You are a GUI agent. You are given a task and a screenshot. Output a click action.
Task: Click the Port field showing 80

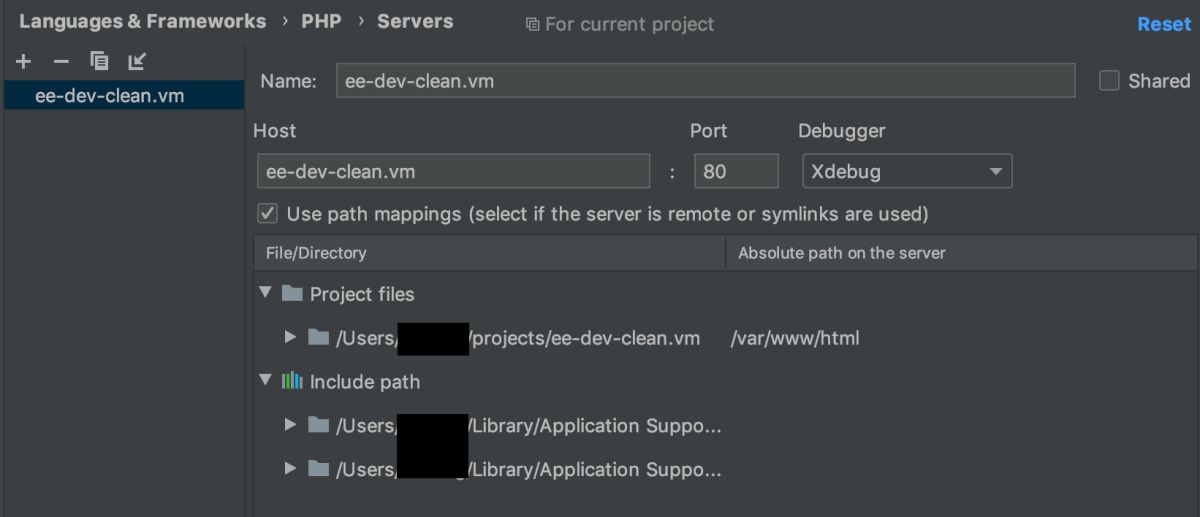(x=736, y=171)
